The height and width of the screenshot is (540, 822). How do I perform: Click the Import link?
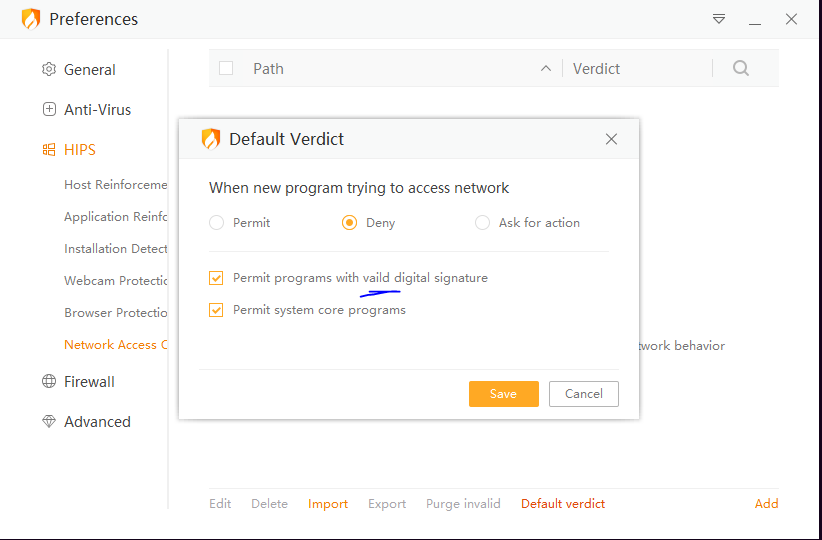(x=328, y=504)
